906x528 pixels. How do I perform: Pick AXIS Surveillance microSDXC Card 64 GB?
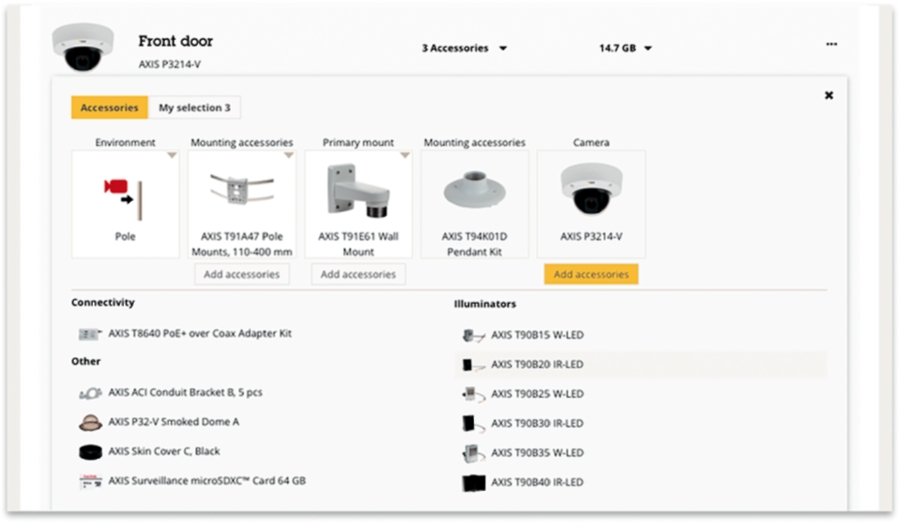207,481
